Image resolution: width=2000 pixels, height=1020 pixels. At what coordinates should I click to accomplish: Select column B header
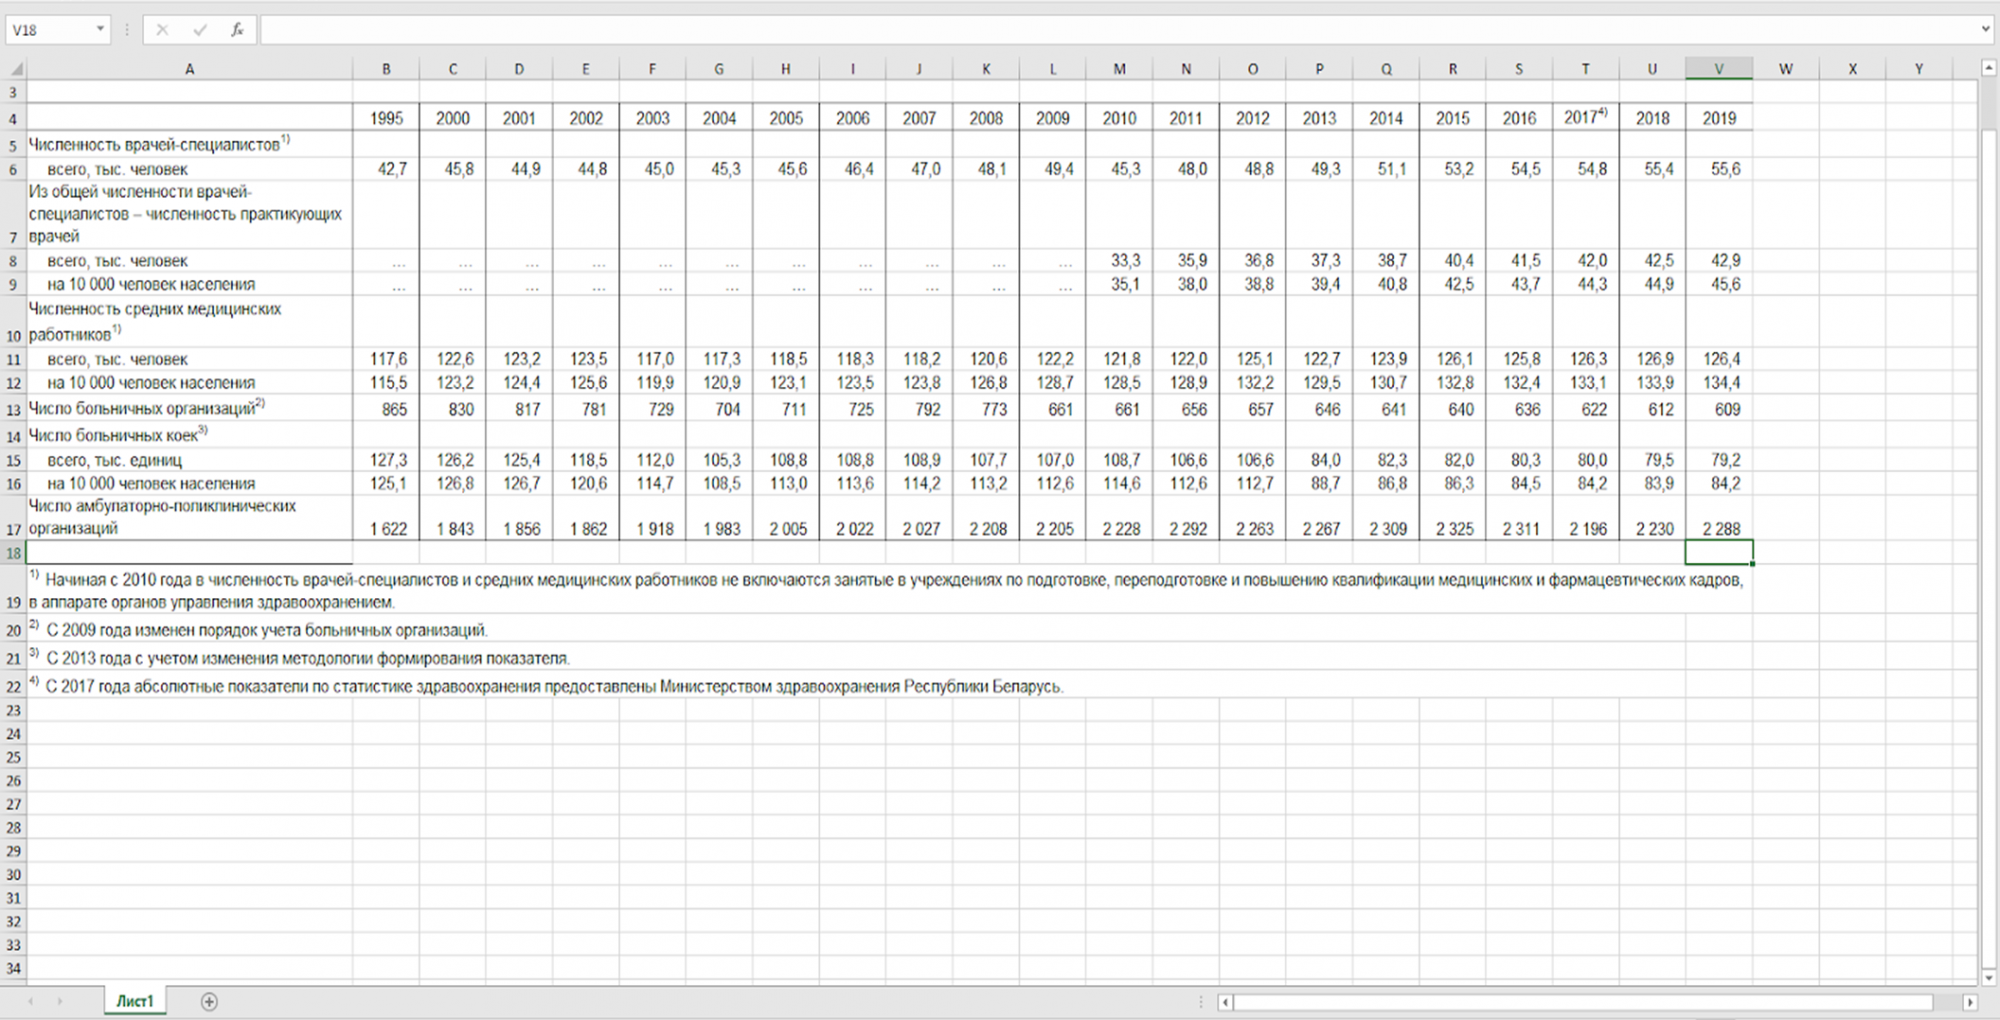pyautogui.click(x=386, y=69)
